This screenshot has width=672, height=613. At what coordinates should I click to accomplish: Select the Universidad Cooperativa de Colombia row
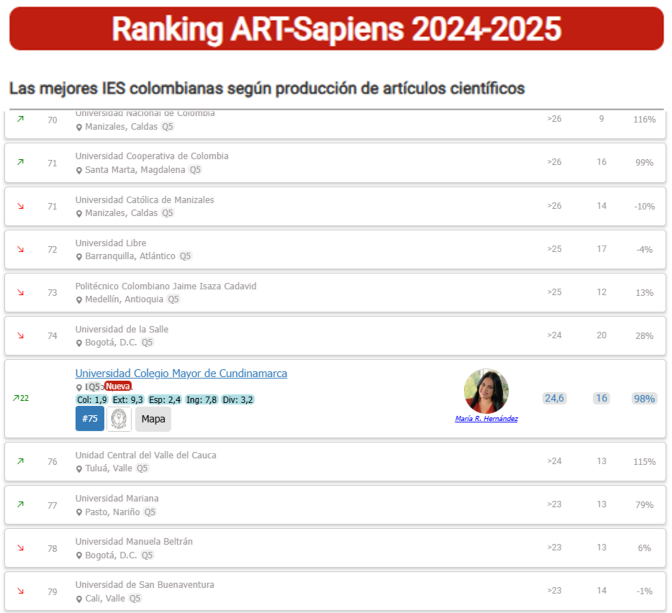[x=335, y=163]
